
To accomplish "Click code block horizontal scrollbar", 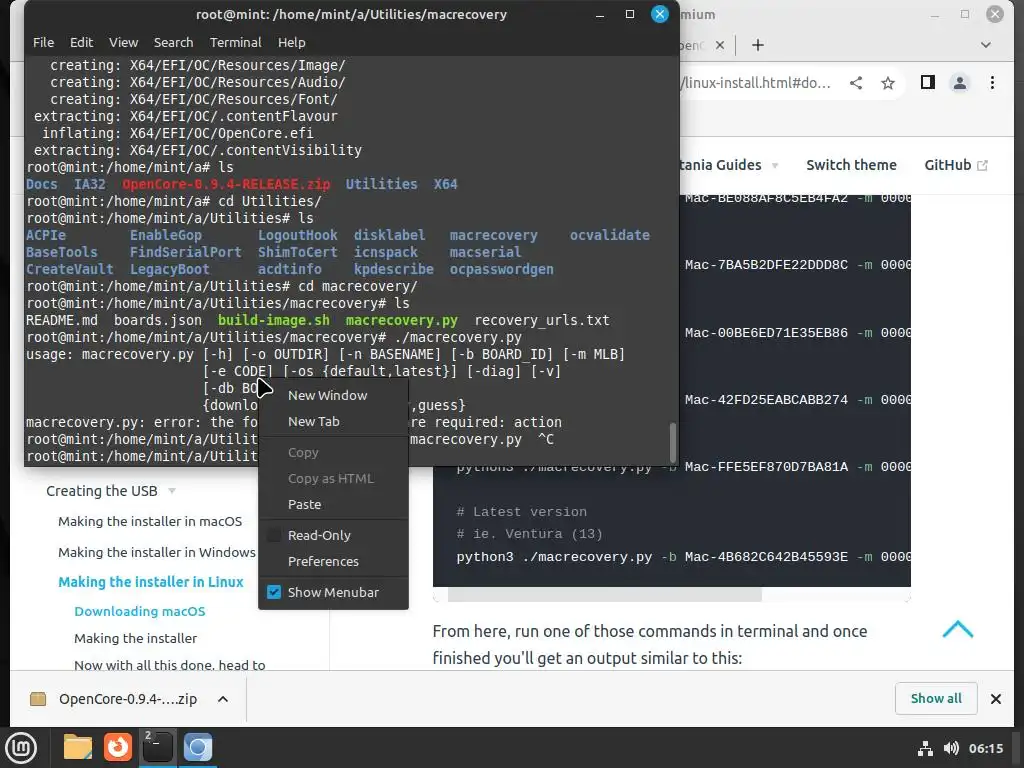I will tap(604, 594).
